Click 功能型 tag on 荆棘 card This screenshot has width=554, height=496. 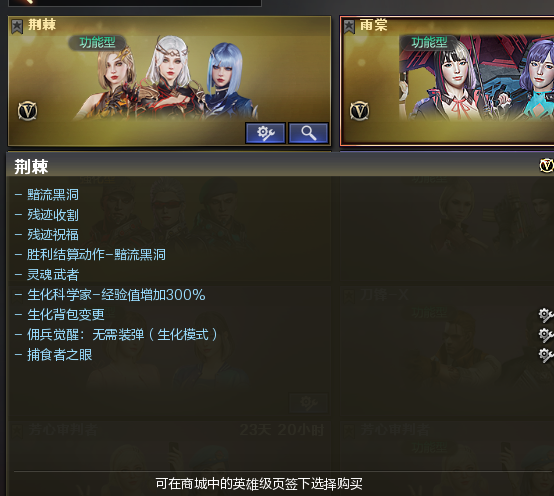click(x=97, y=43)
